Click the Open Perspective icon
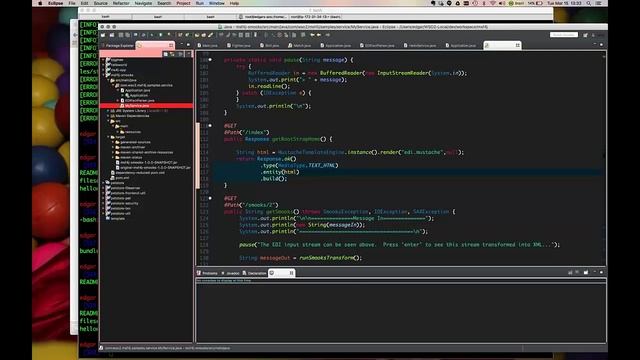This screenshot has width=640, height=360. coord(585,35)
